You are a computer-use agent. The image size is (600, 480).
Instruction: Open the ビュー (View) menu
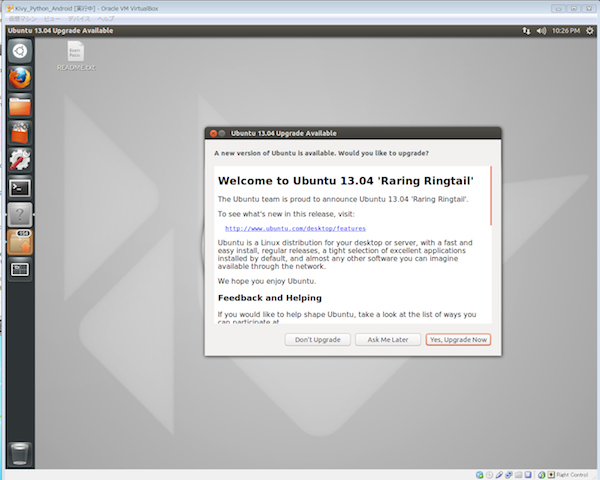[x=52, y=19]
